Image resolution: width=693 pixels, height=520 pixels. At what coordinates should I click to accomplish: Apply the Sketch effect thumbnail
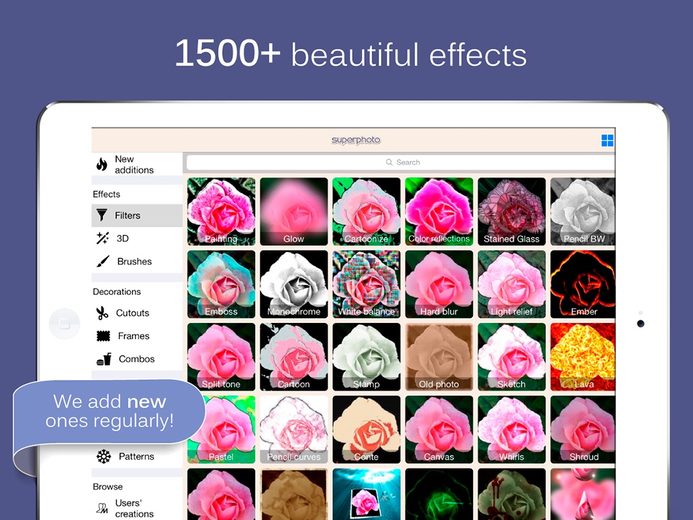[x=512, y=357]
